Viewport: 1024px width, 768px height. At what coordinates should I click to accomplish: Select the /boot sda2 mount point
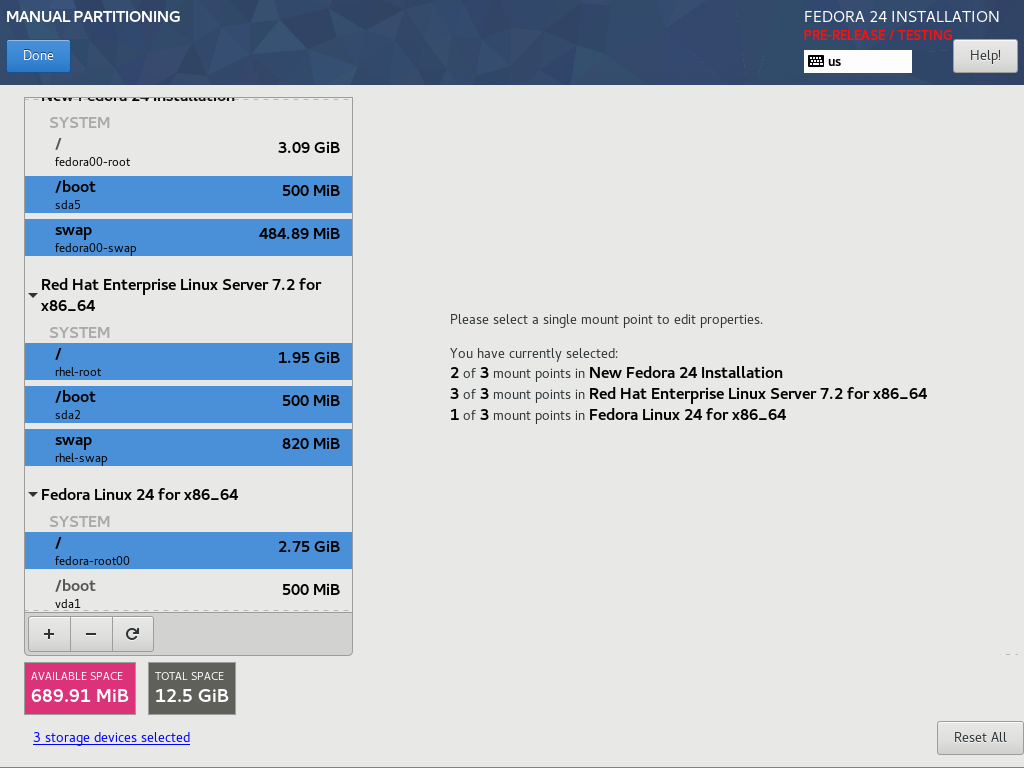pyautogui.click(x=188, y=404)
